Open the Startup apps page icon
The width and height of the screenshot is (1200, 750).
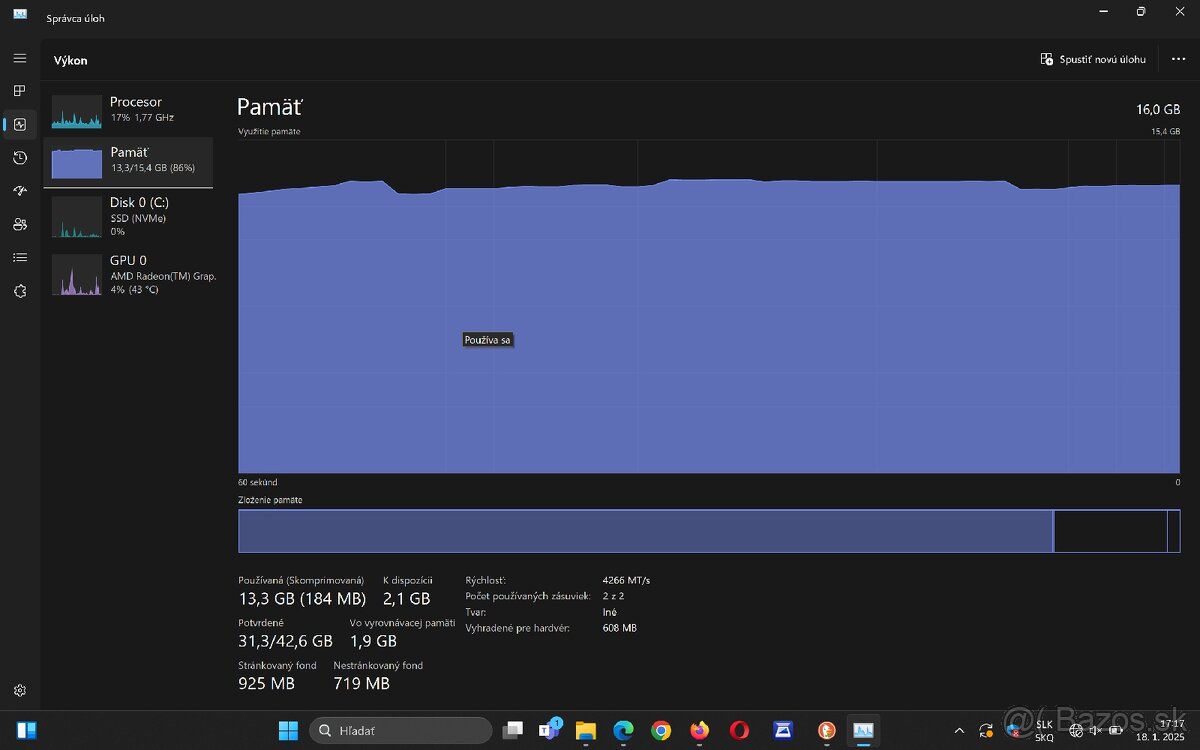[x=19, y=191]
